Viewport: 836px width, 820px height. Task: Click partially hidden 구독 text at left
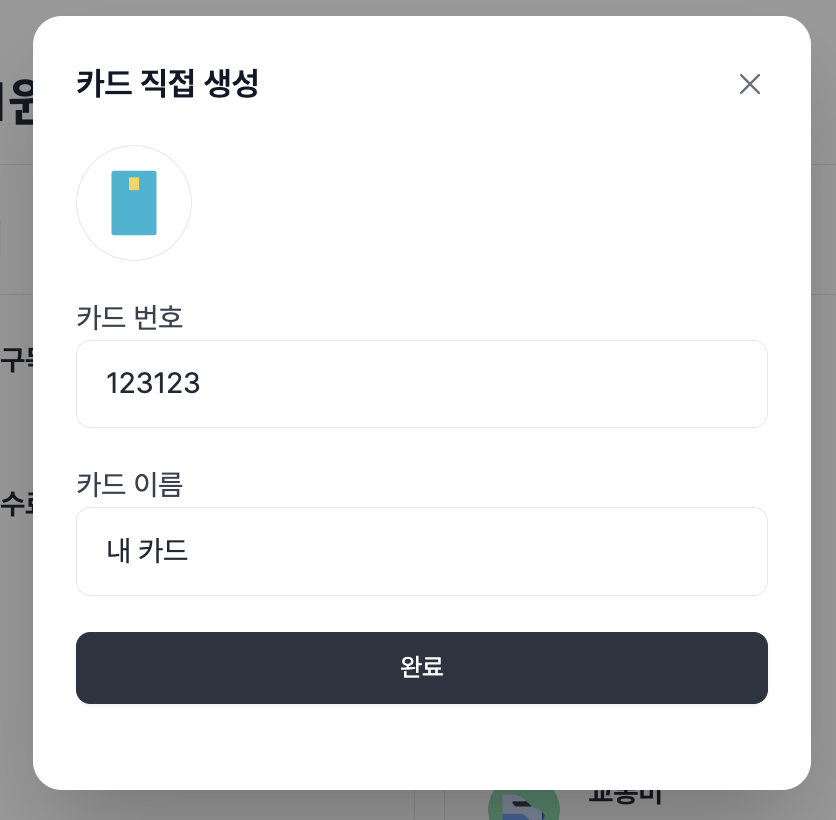pyautogui.click(x=16, y=360)
